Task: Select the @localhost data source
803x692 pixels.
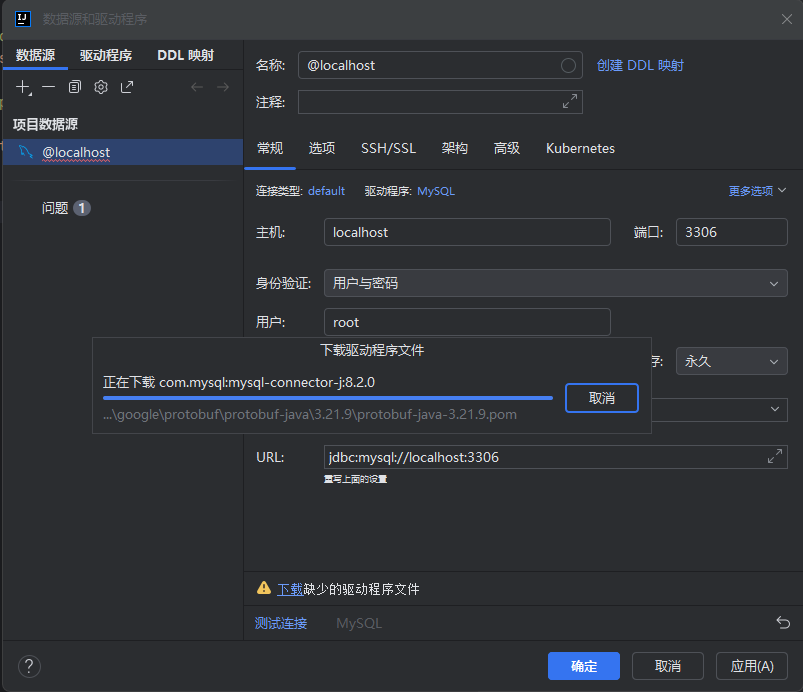Action: [x=76, y=153]
